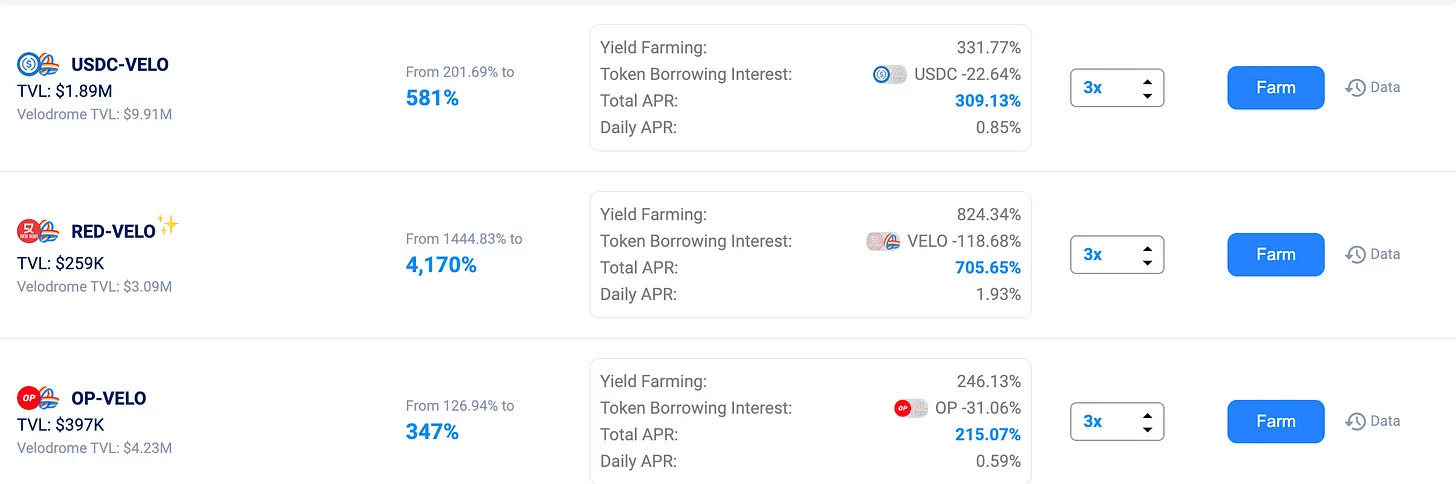Open Data history for RED-VELO
This screenshot has height=484, width=1456.
click(x=1372, y=254)
